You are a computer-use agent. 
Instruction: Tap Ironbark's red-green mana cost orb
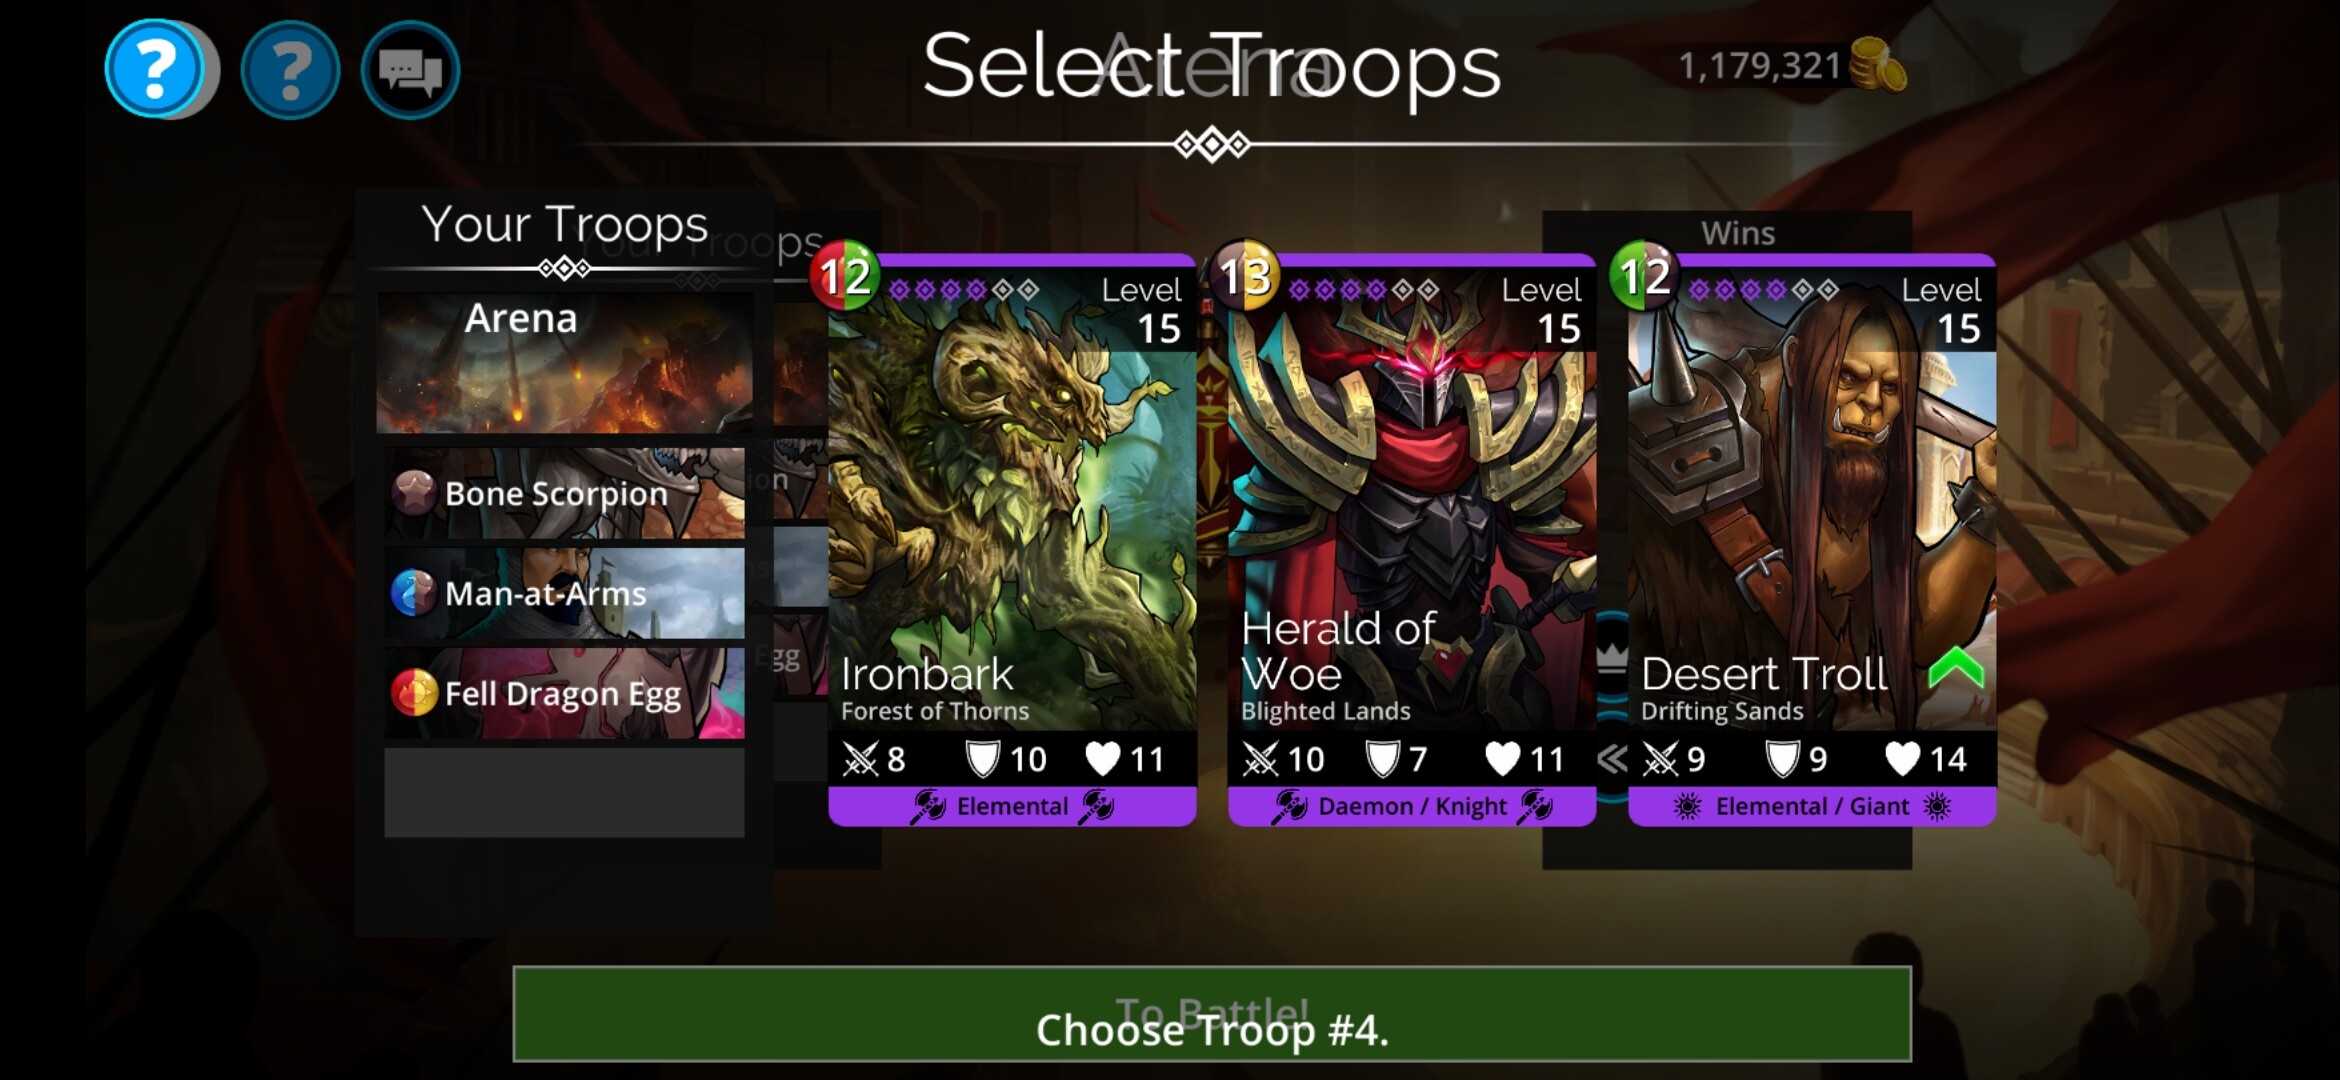pyautogui.click(x=844, y=275)
